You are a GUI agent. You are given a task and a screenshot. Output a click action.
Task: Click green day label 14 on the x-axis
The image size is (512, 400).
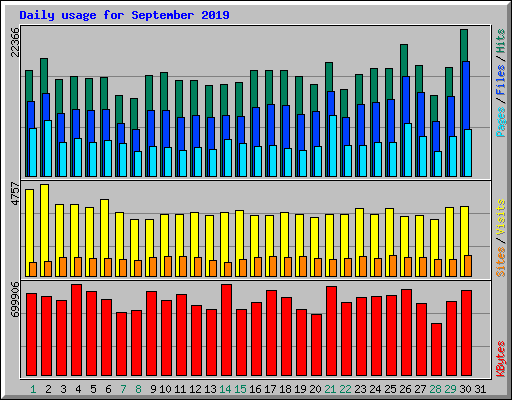[225, 389]
